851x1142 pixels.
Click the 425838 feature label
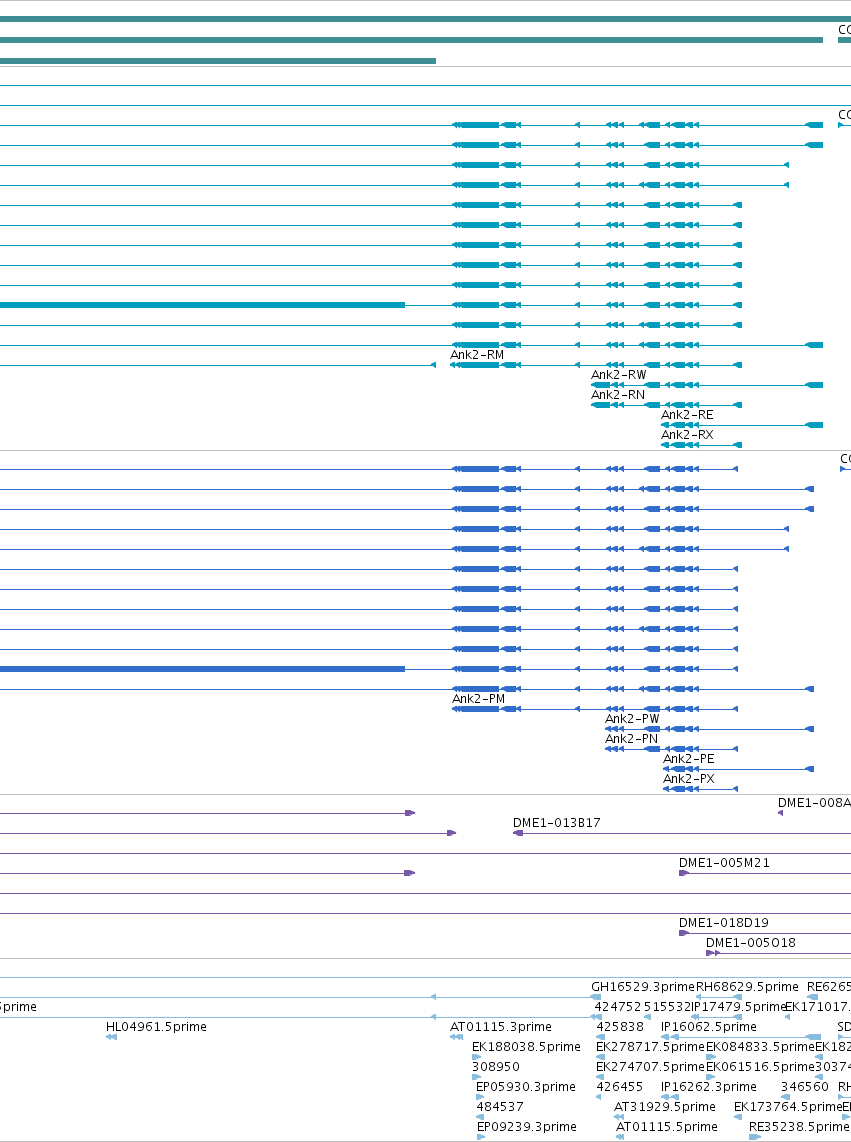tap(620, 1027)
